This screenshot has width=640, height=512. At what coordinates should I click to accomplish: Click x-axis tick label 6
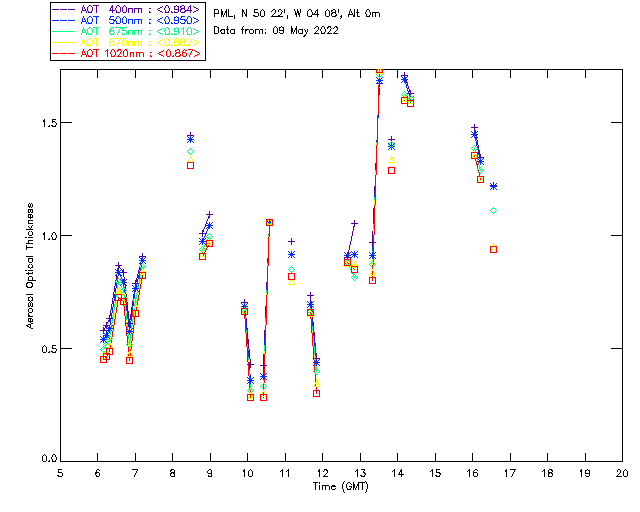pyautogui.click(x=98, y=473)
